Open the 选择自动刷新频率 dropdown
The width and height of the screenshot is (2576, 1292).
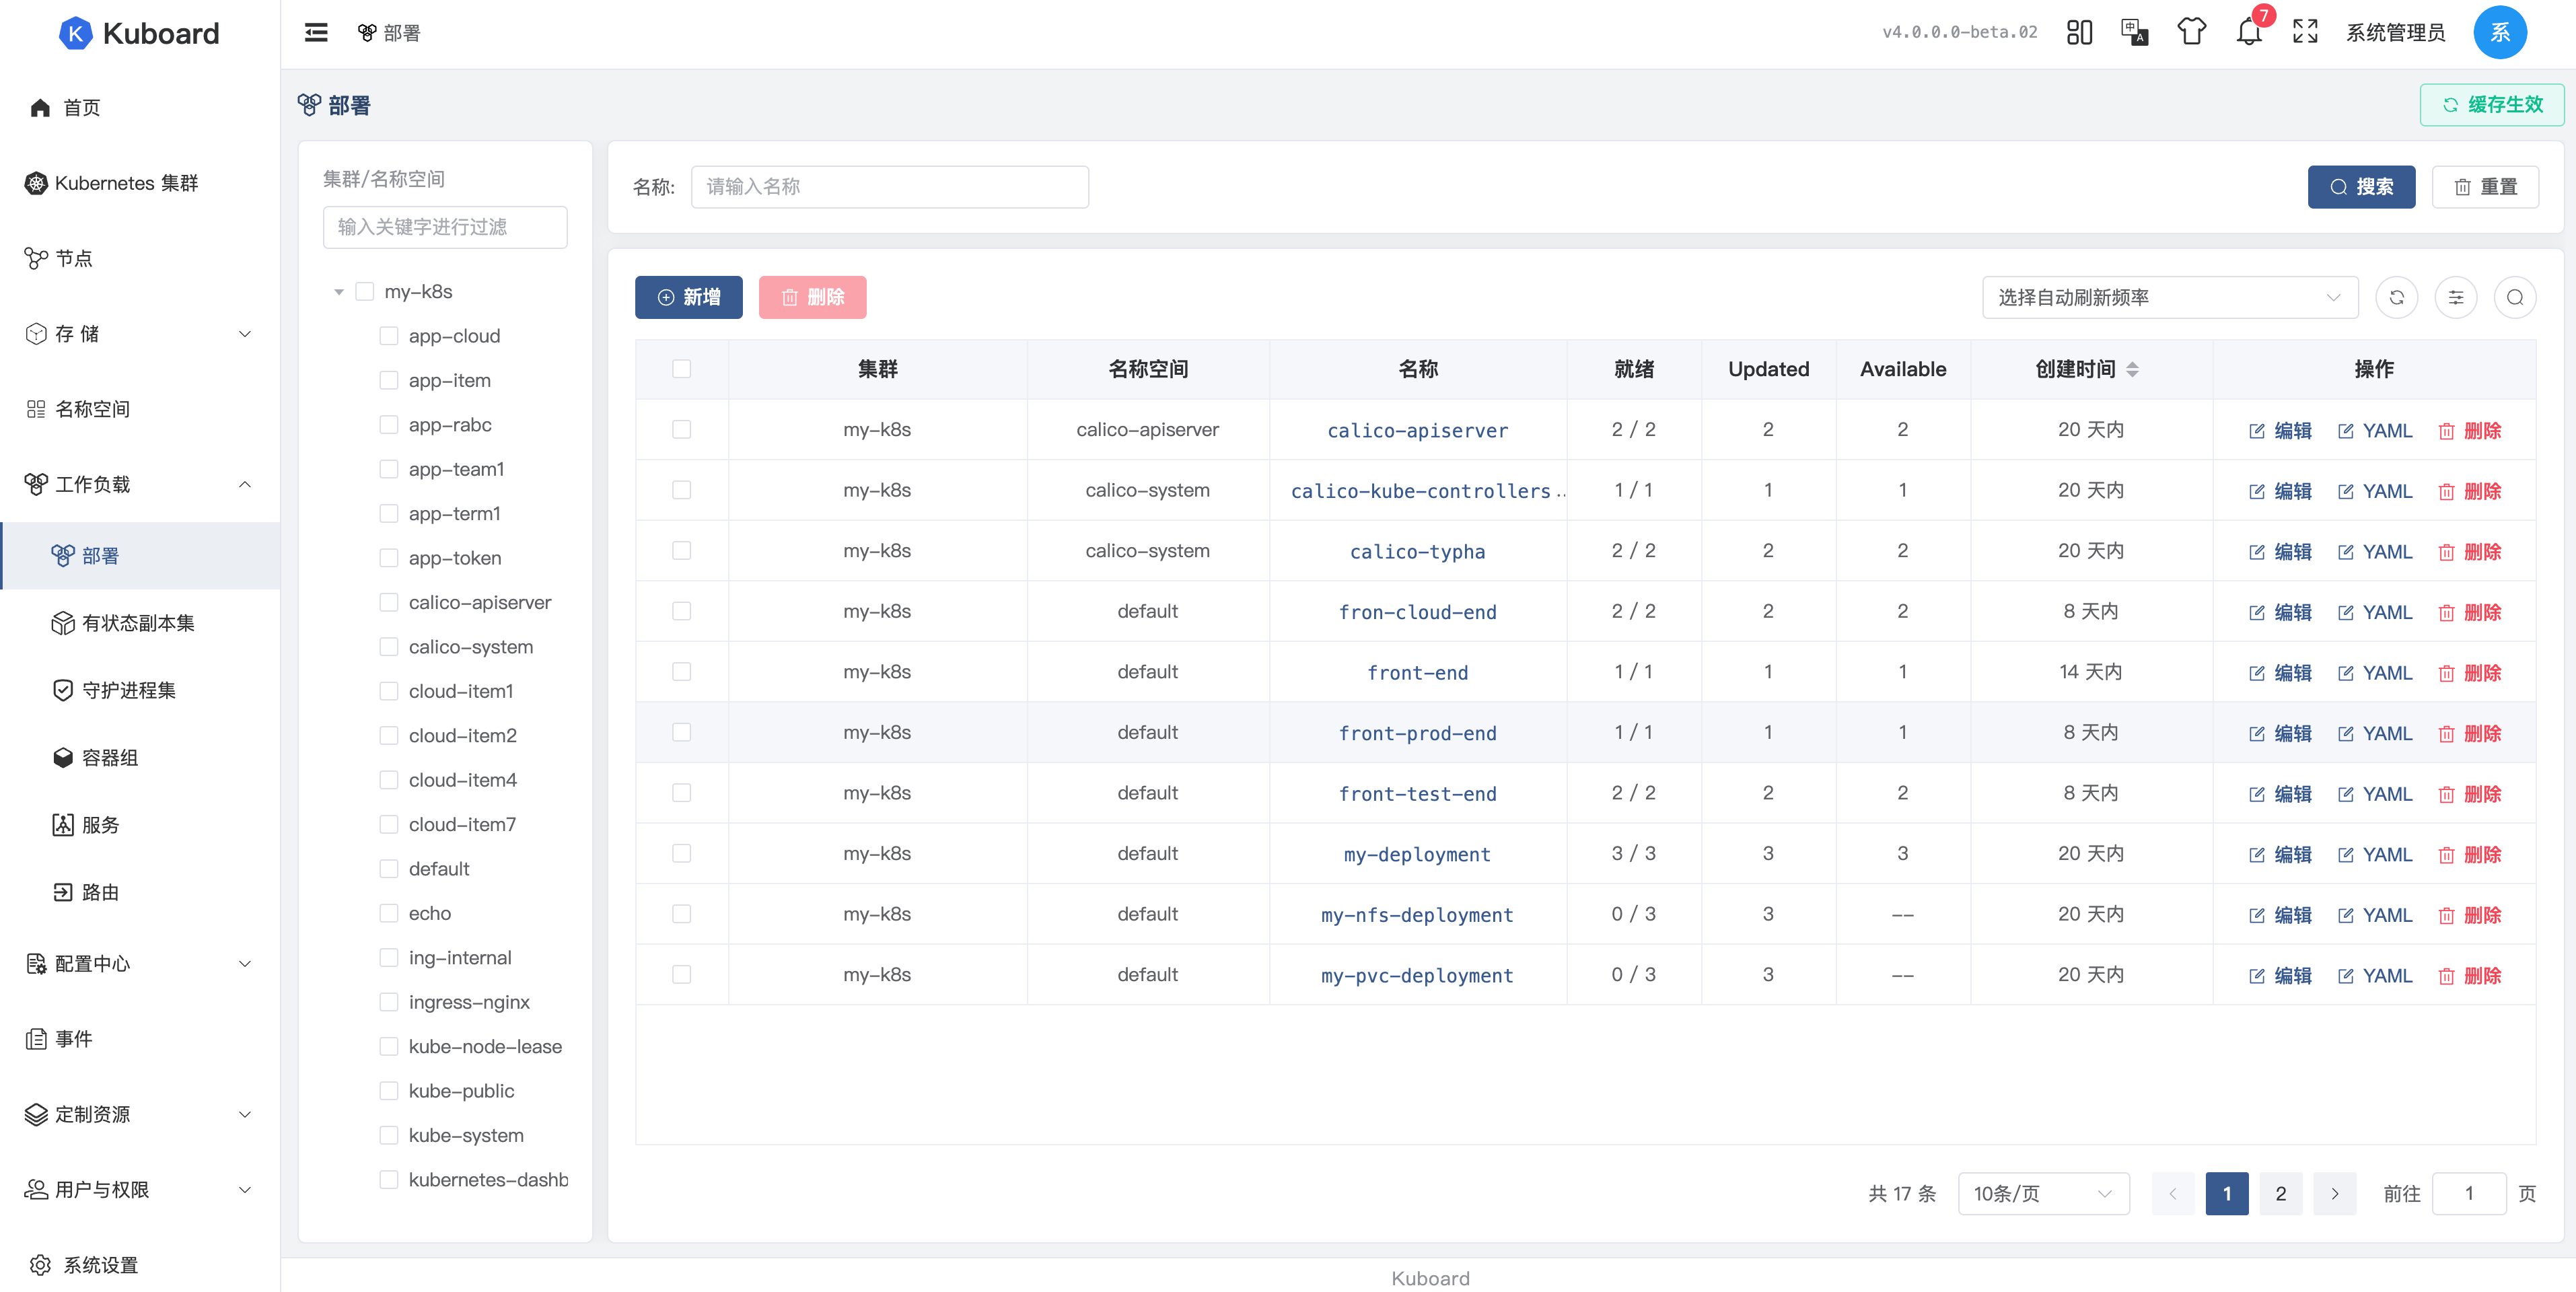pos(2170,298)
